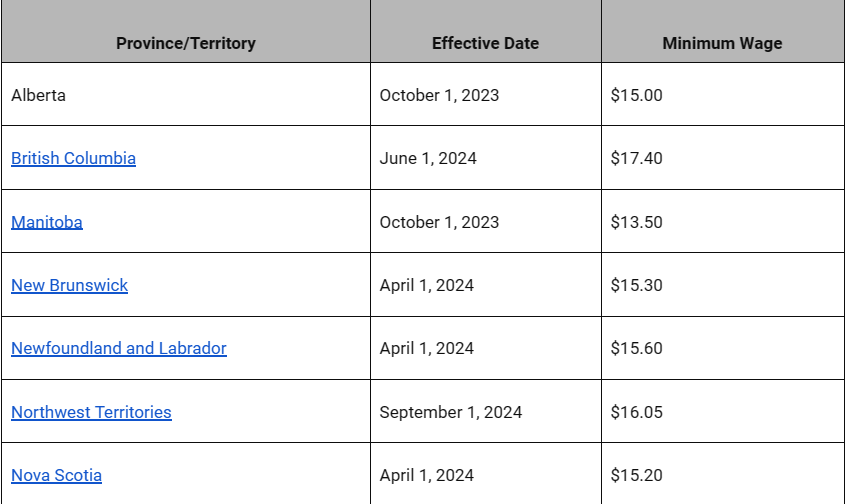The height and width of the screenshot is (504, 845).
Task: Select the Minimum Wage column header
Action: [722, 43]
